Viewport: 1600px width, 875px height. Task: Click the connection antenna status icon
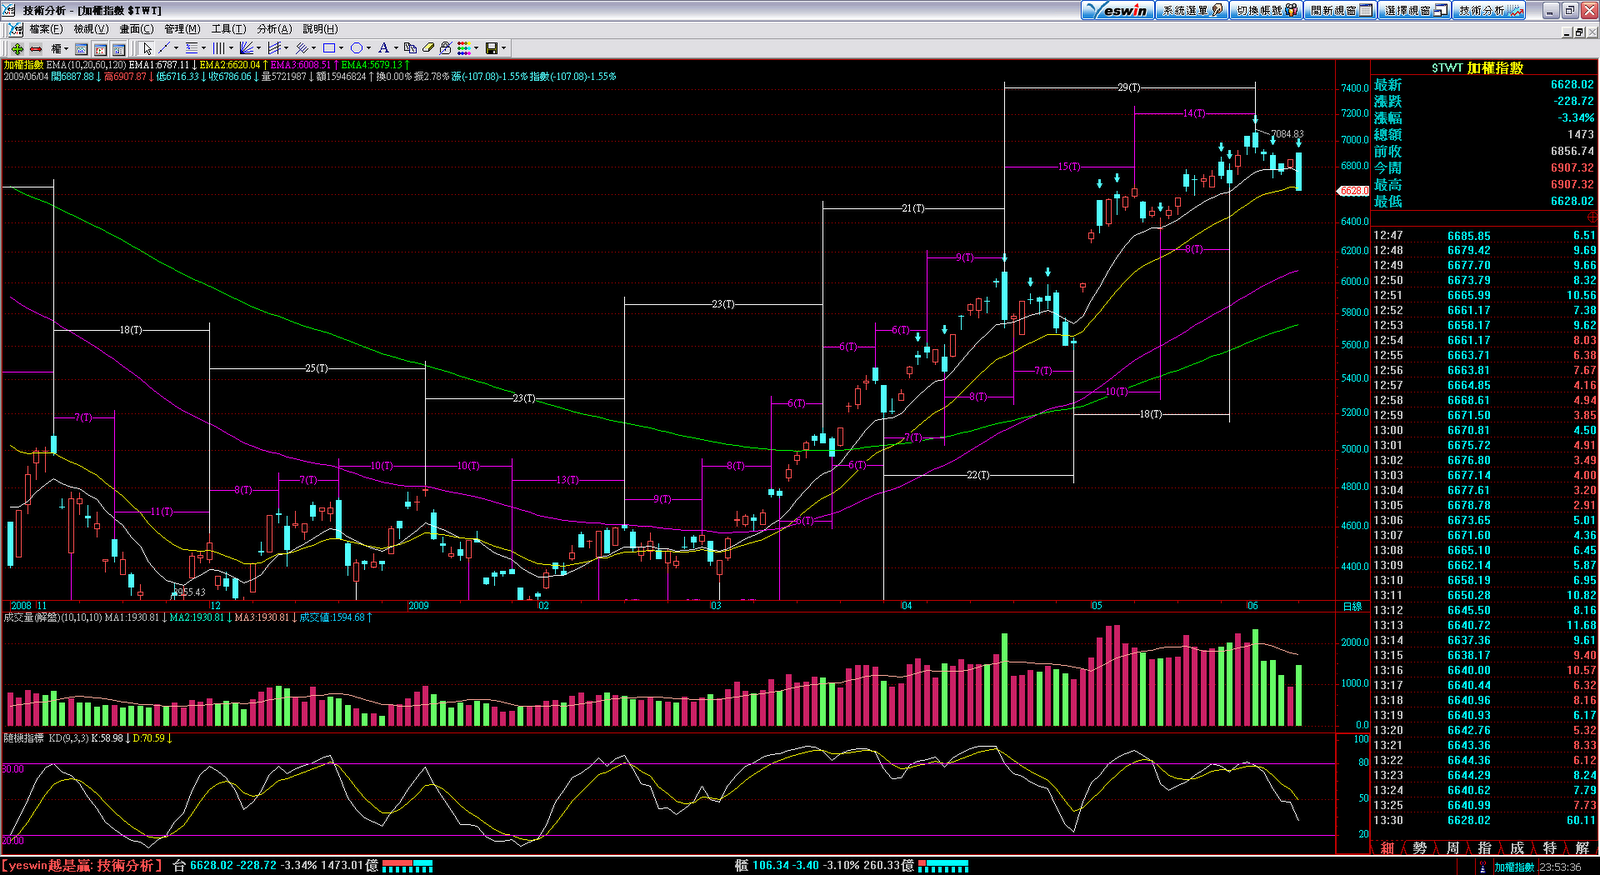(1485, 867)
